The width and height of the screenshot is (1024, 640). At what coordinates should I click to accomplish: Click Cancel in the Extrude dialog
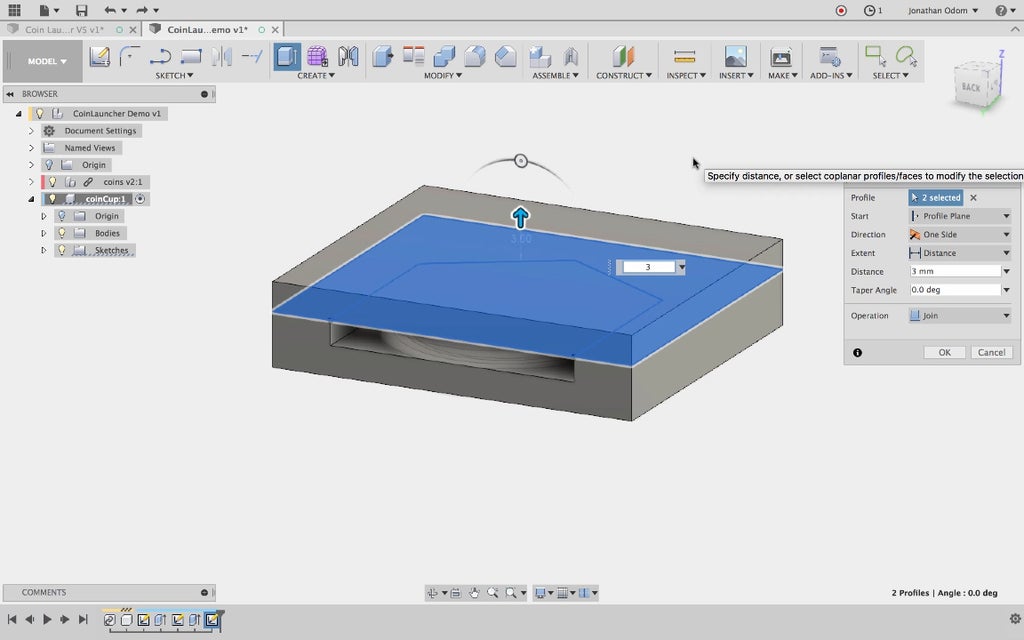(x=991, y=352)
